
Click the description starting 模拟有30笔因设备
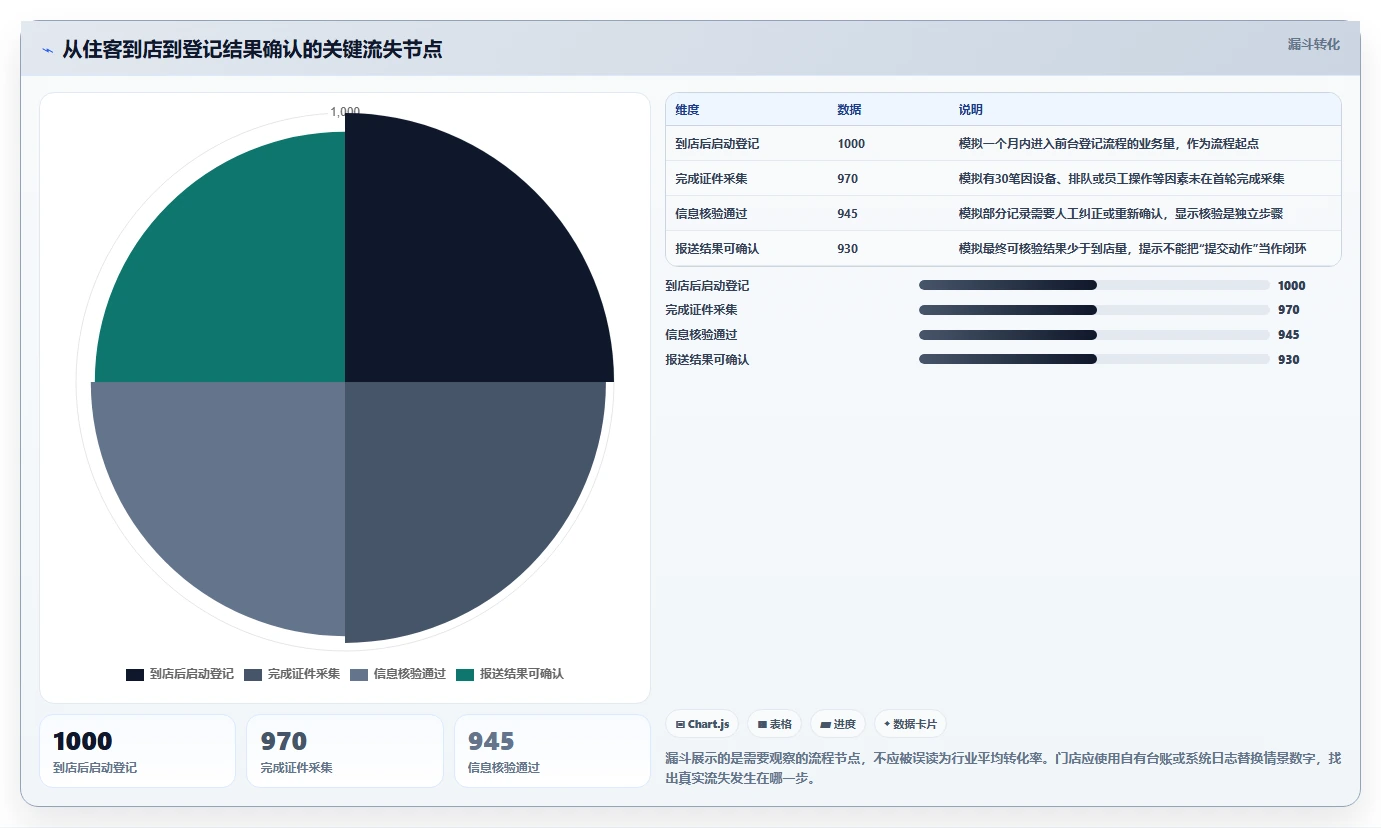click(1121, 179)
